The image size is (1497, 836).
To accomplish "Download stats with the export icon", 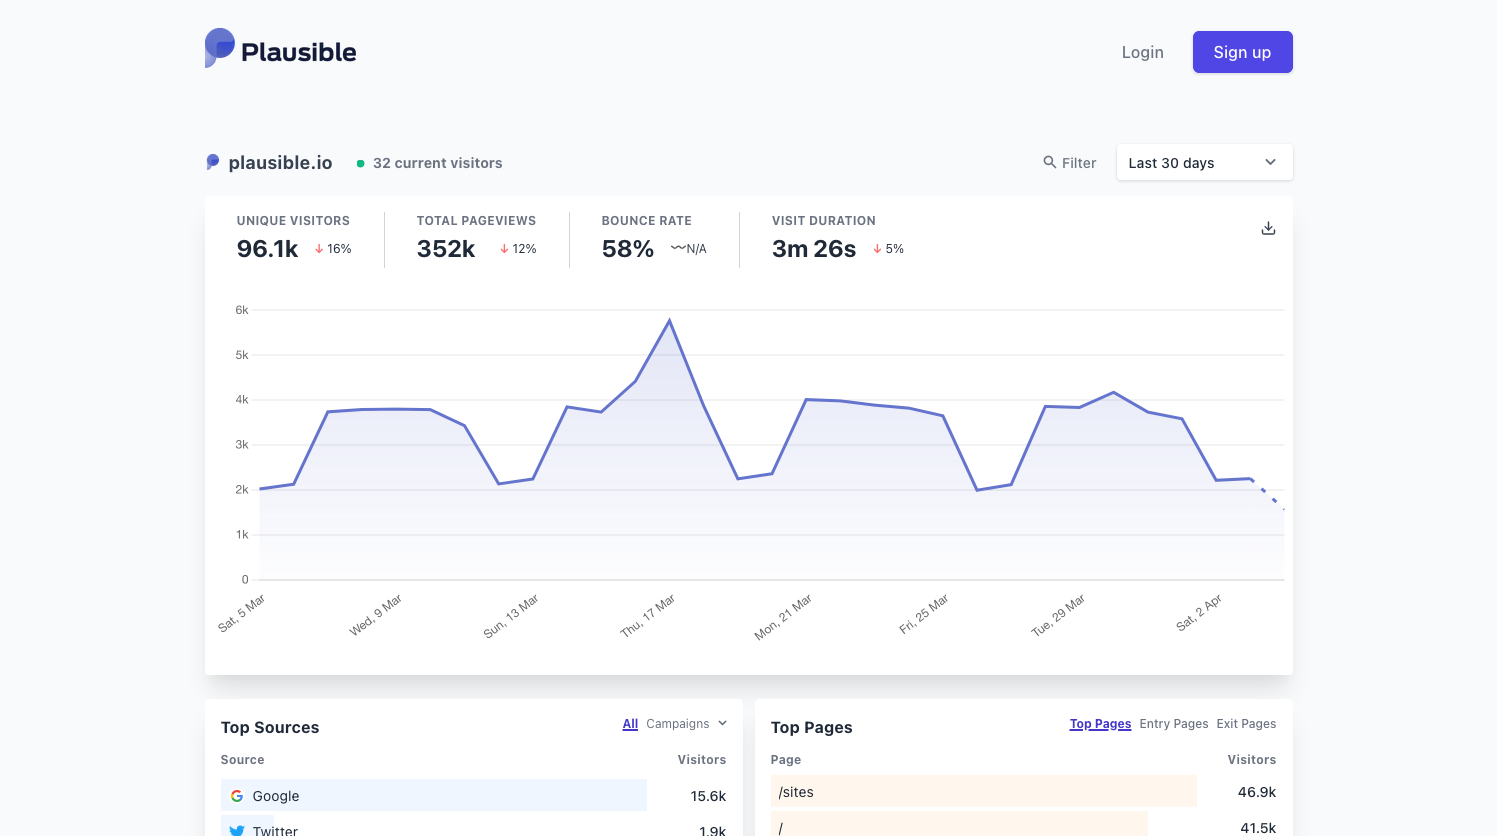I will pyautogui.click(x=1268, y=228).
